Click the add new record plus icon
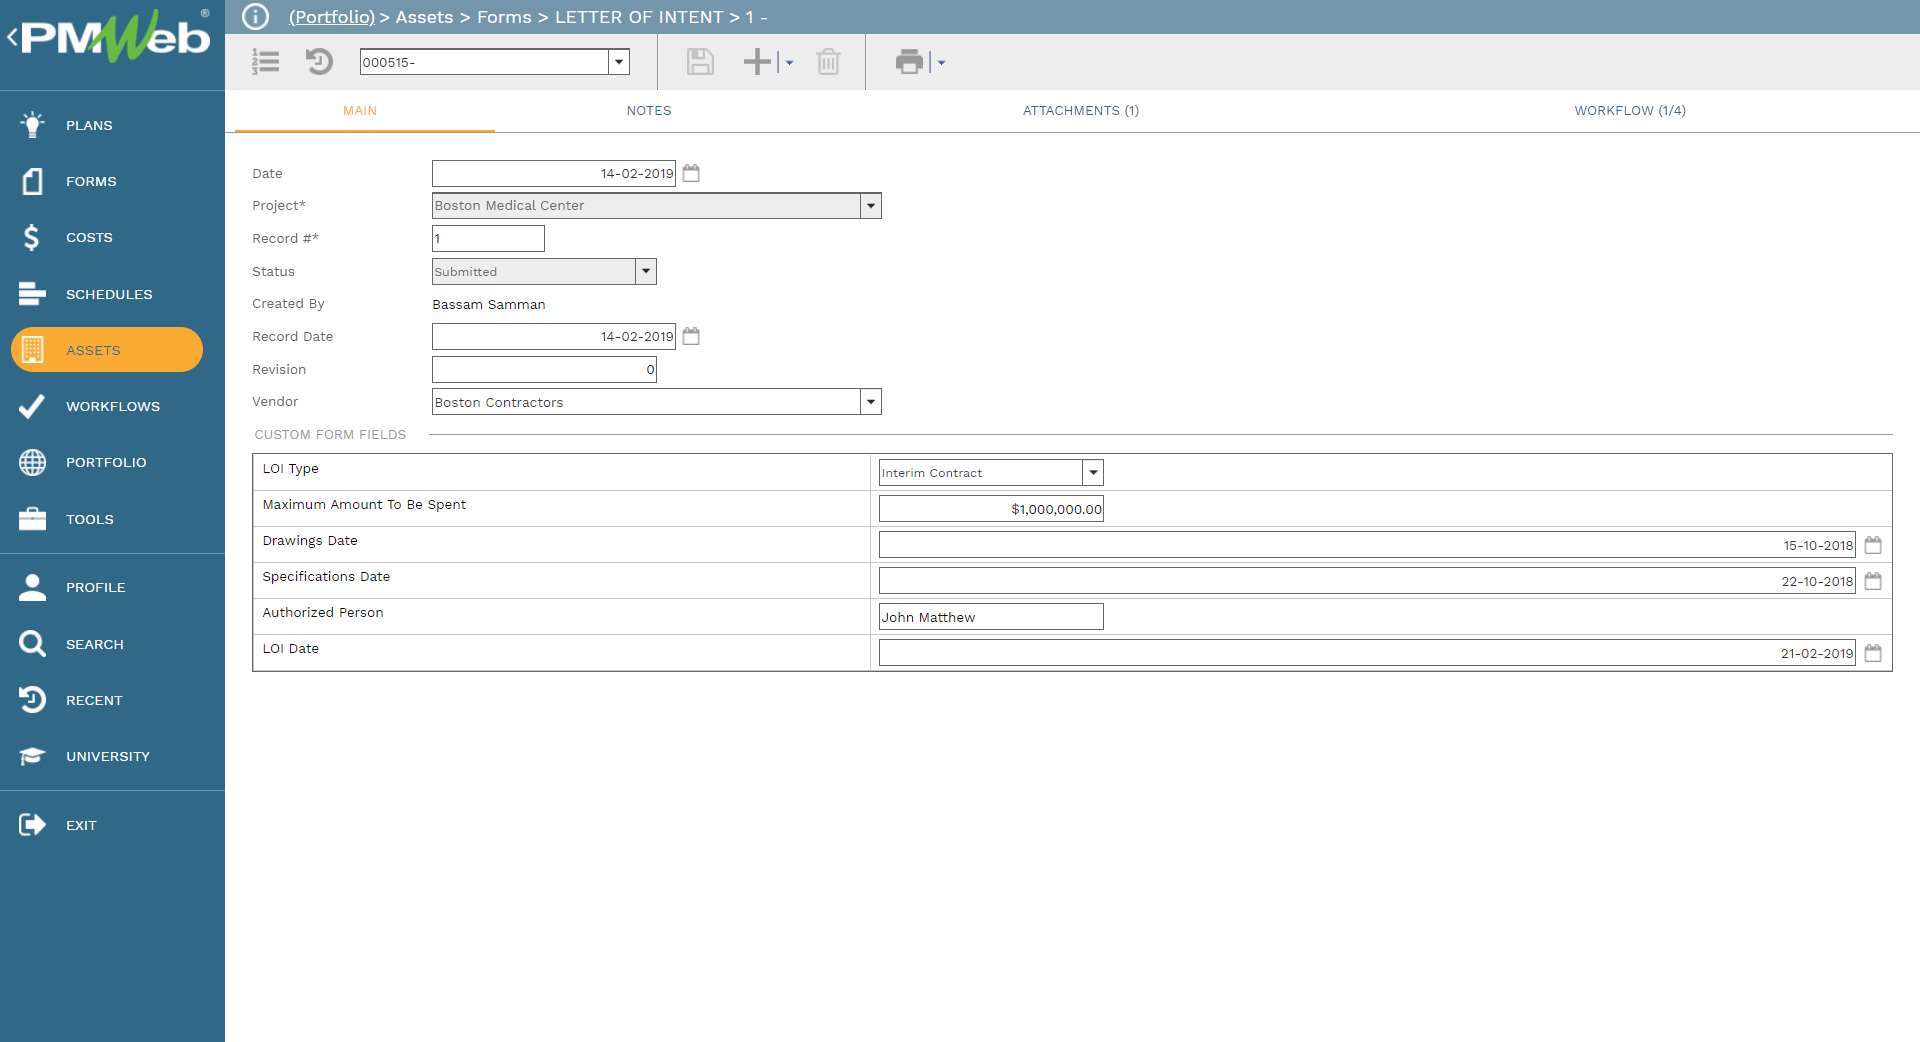1920x1042 pixels. 757,62
